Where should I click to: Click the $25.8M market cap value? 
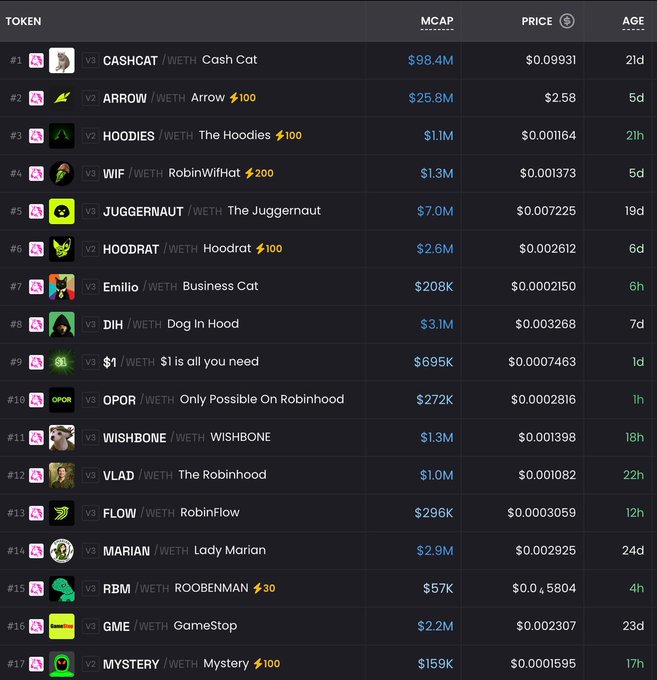pos(431,98)
